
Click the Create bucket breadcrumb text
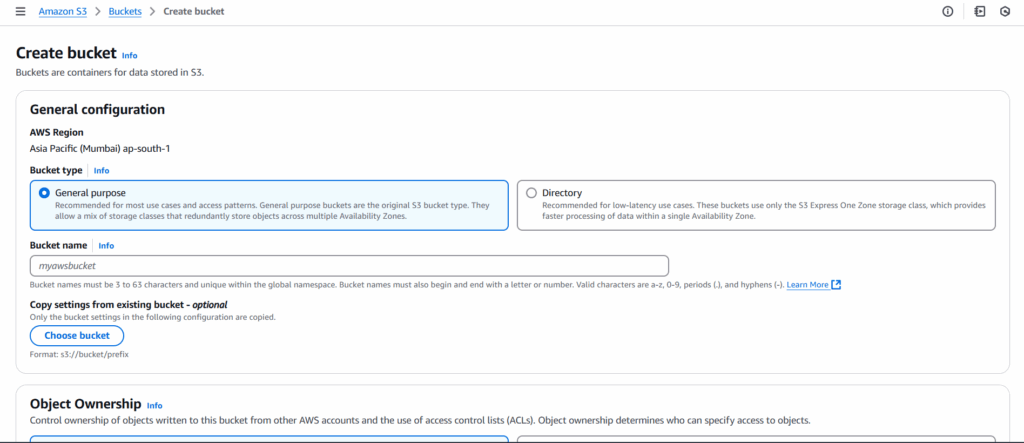tap(194, 12)
